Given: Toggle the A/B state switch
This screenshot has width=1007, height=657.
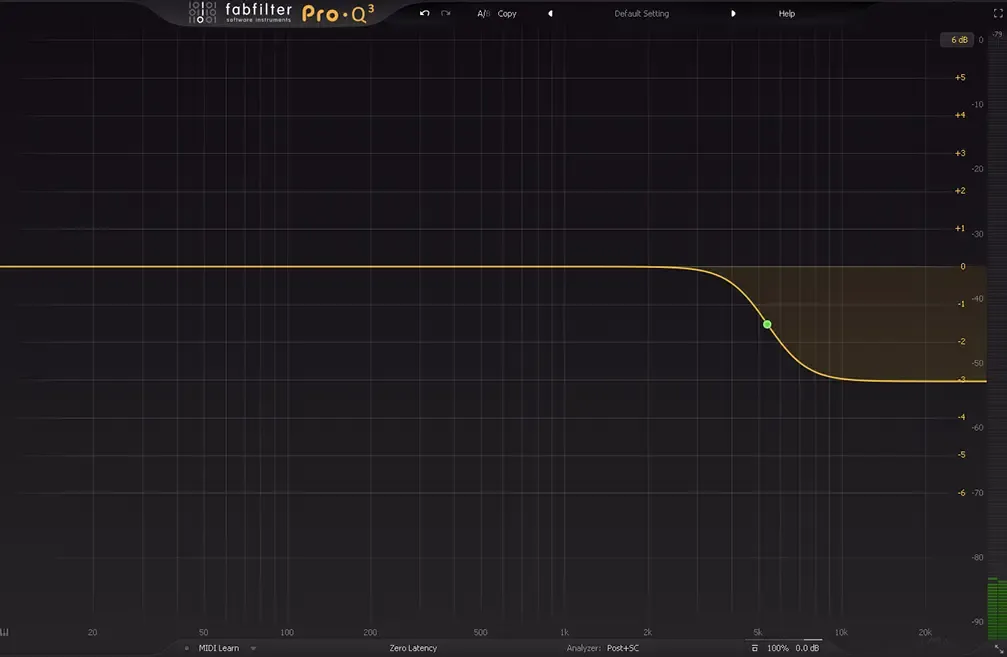Looking at the screenshot, I should click(x=483, y=13).
